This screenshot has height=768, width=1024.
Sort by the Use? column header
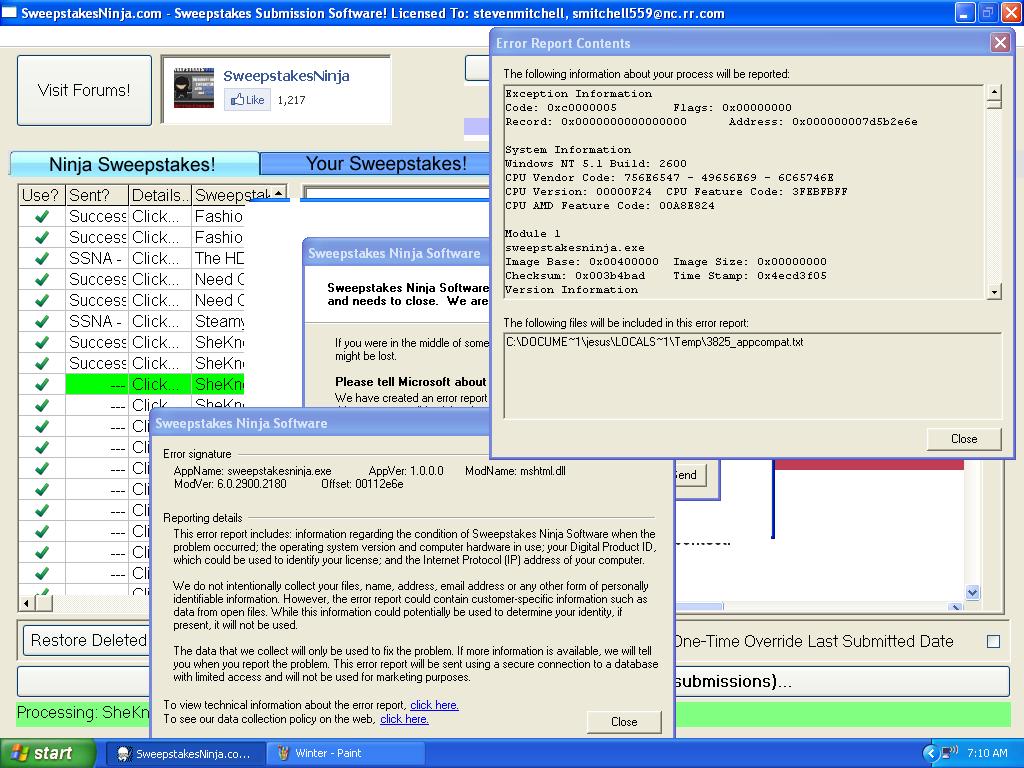tap(40, 195)
